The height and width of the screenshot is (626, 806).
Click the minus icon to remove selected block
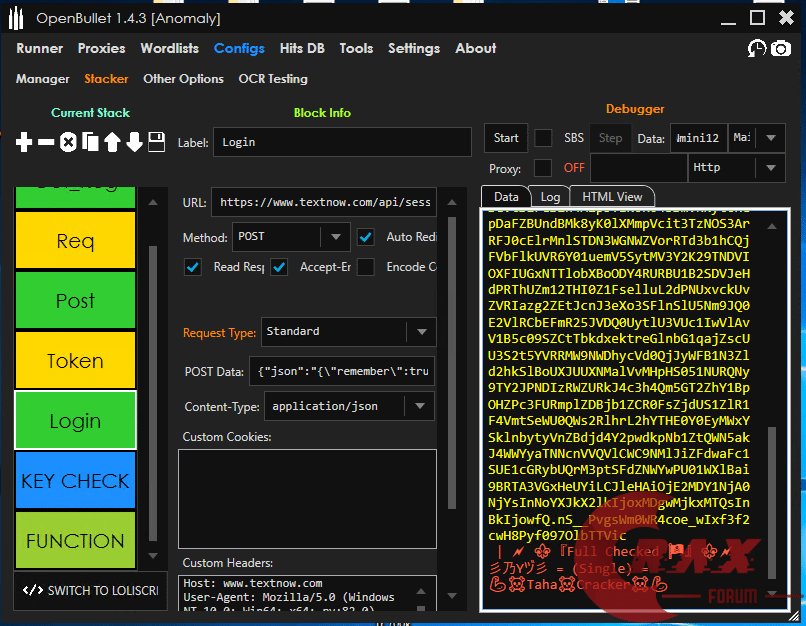[46, 143]
